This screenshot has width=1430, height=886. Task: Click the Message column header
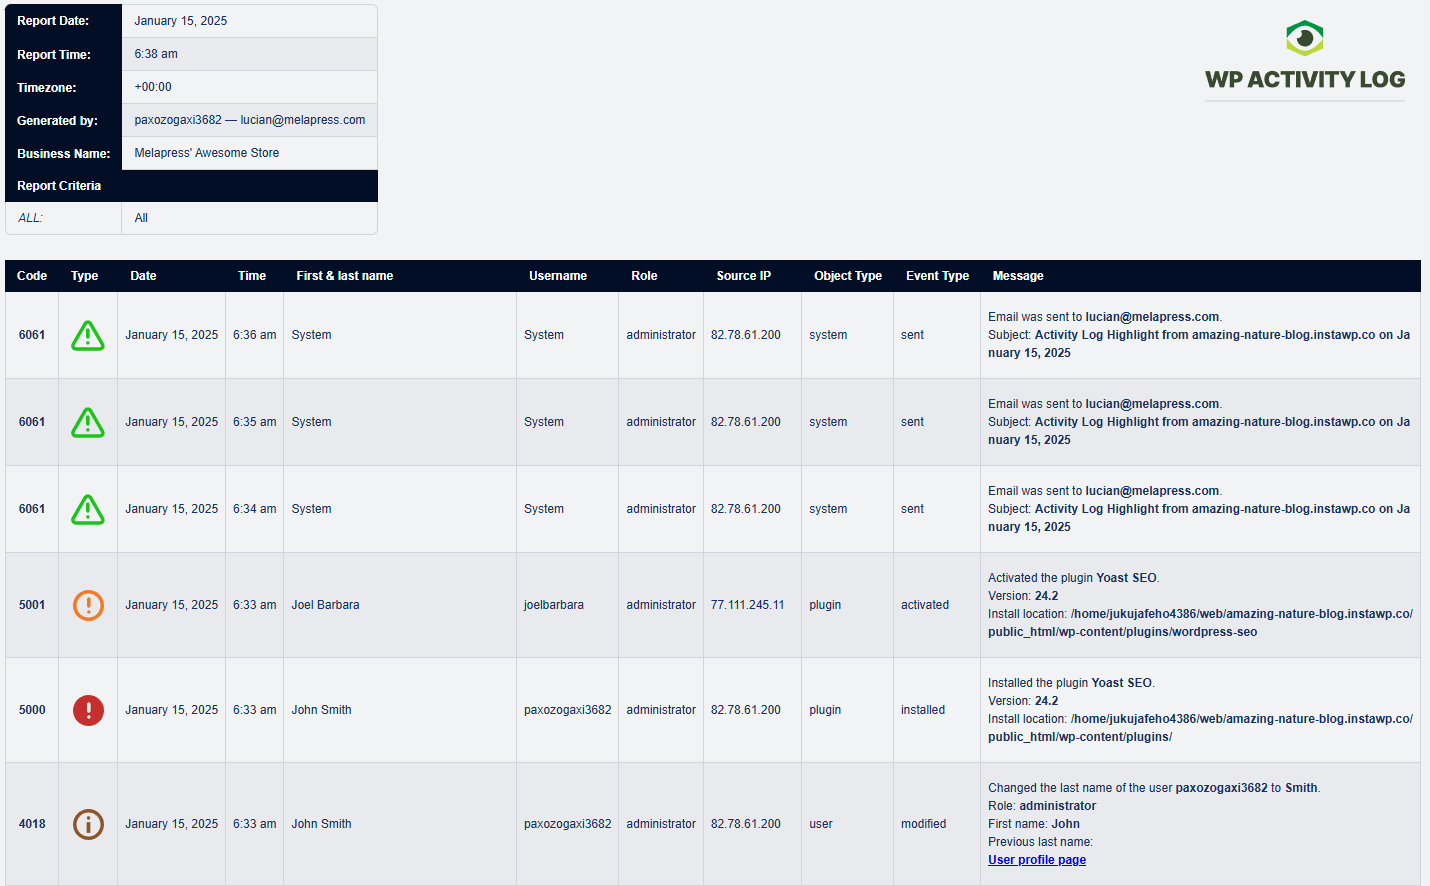pyautogui.click(x=1016, y=275)
